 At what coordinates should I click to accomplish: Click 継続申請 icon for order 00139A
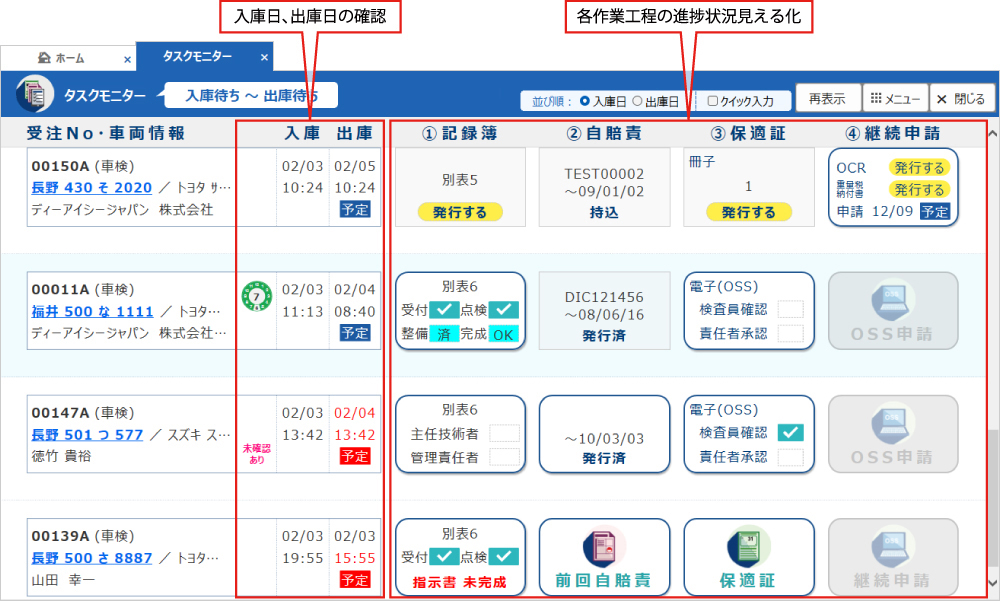tap(893, 557)
